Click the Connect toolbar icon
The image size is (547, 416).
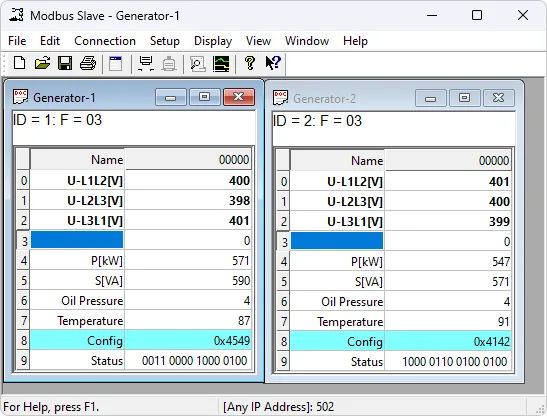point(146,64)
